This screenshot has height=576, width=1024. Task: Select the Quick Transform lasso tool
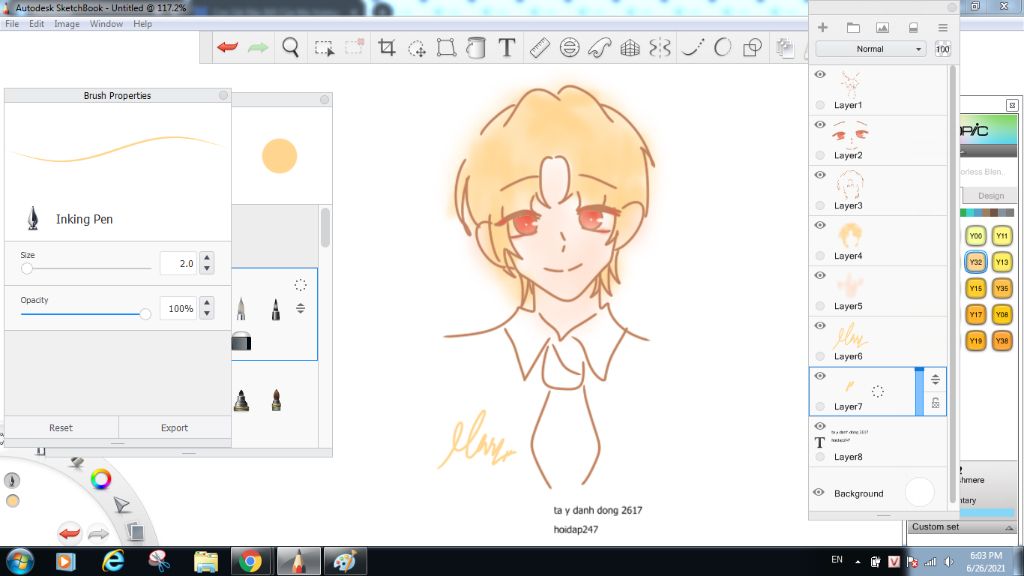tap(417, 48)
